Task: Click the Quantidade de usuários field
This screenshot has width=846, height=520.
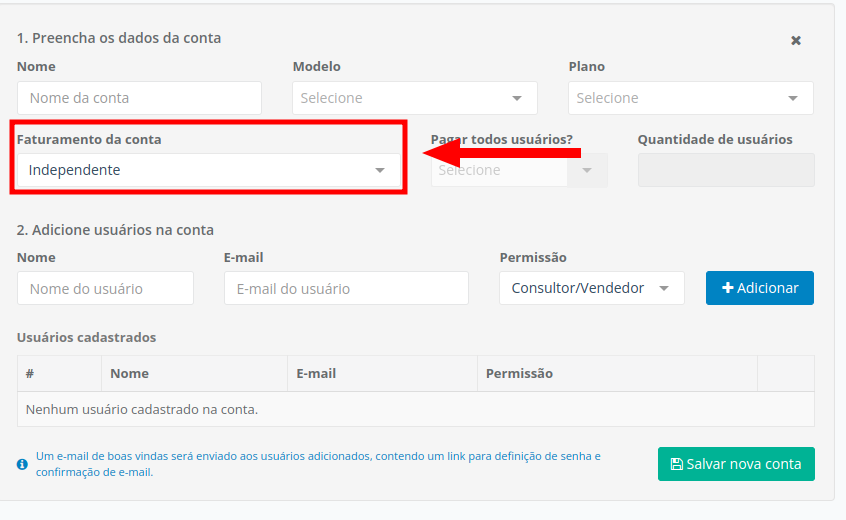Action: click(726, 170)
